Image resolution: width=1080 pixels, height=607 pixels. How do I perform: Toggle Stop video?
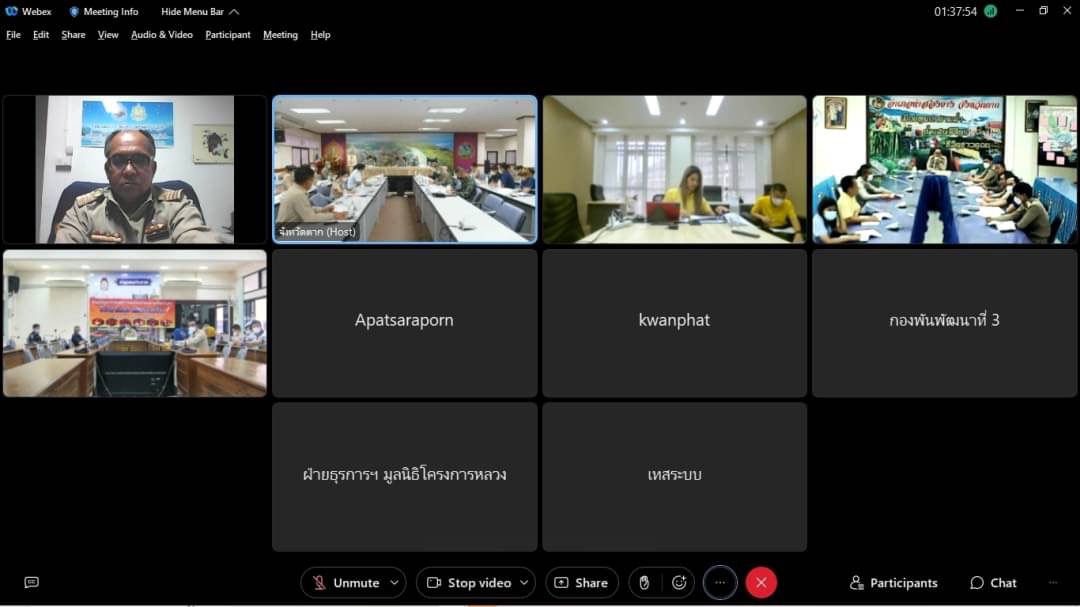point(470,583)
